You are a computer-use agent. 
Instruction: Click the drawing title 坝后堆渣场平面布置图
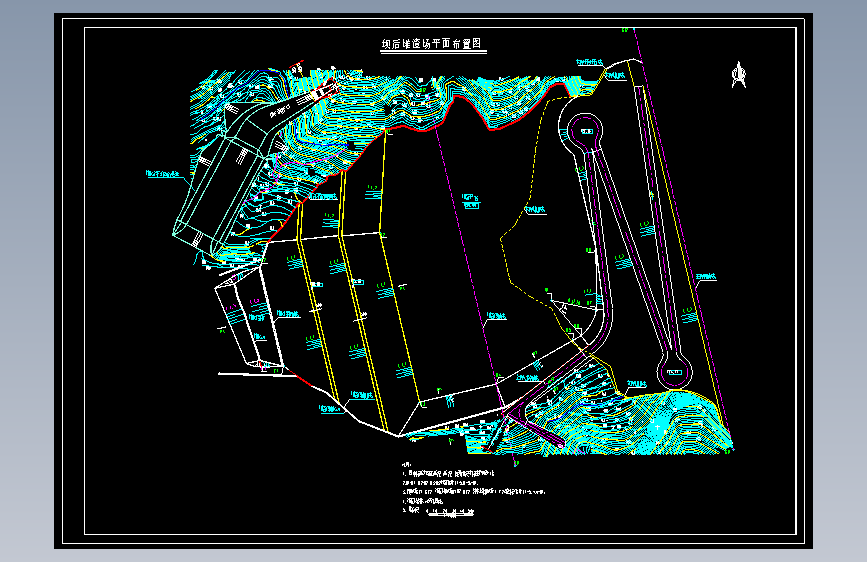pyautogui.click(x=432, y=44)
